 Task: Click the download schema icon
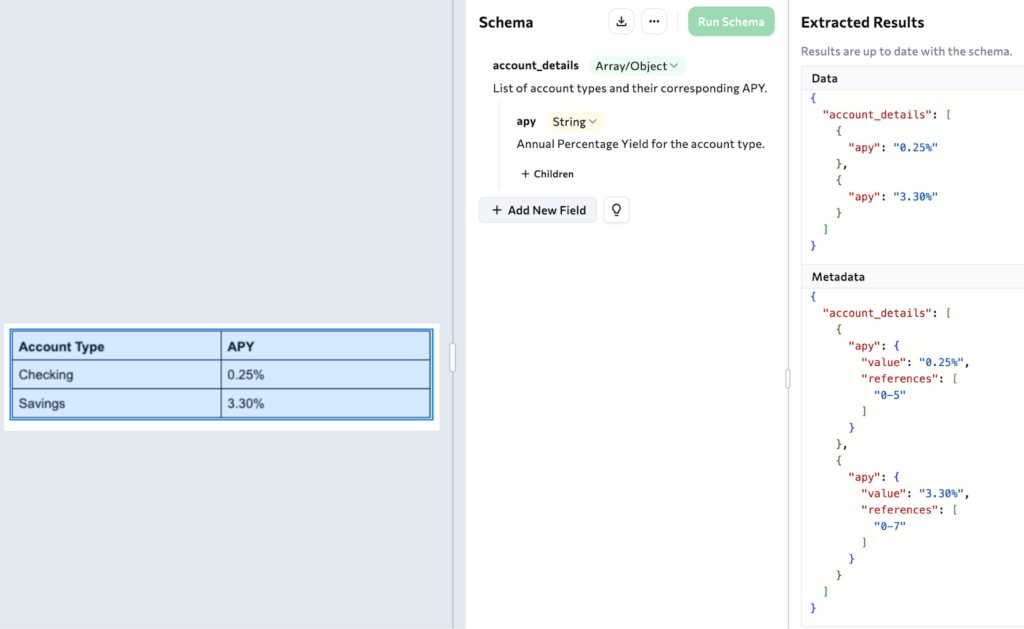(x=622, y=22)
